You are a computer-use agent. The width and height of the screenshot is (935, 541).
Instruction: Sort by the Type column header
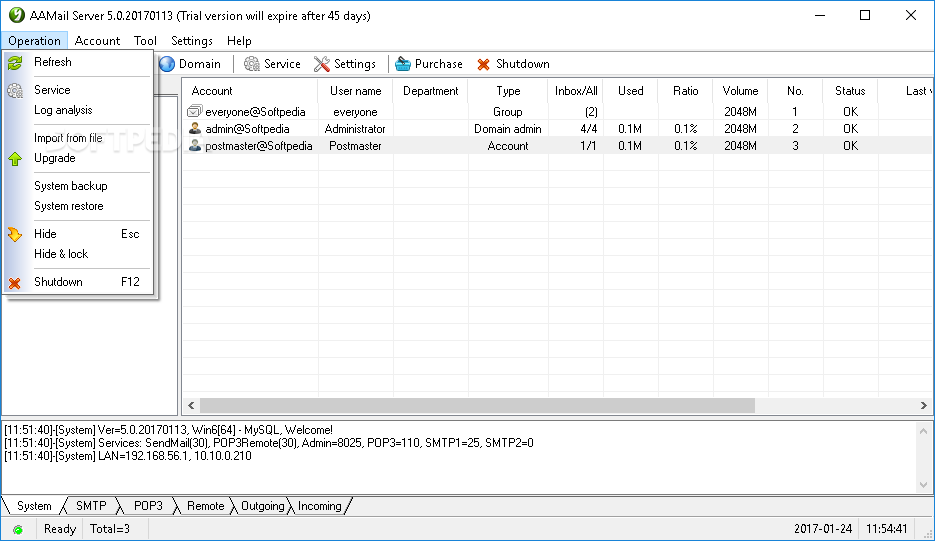point(508,91)
